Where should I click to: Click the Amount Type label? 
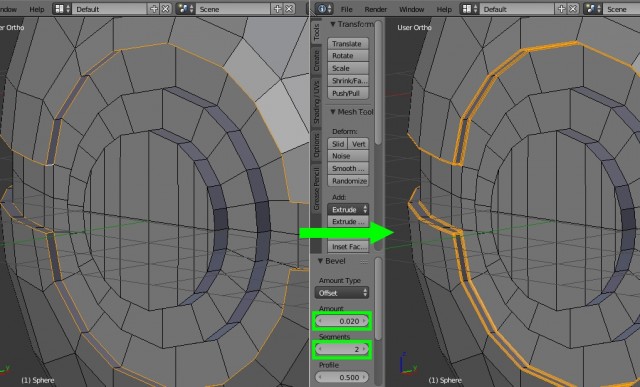click(340, 280)
